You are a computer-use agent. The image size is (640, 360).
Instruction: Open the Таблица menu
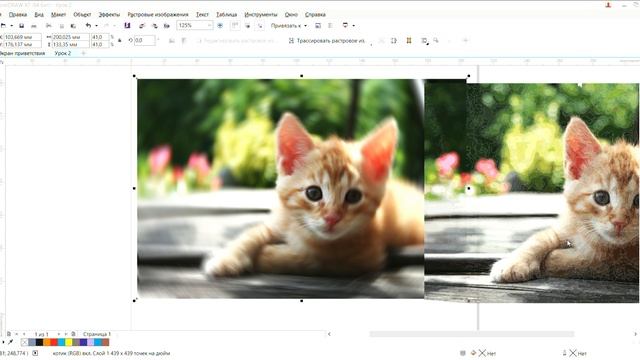(x=227, y=14)
